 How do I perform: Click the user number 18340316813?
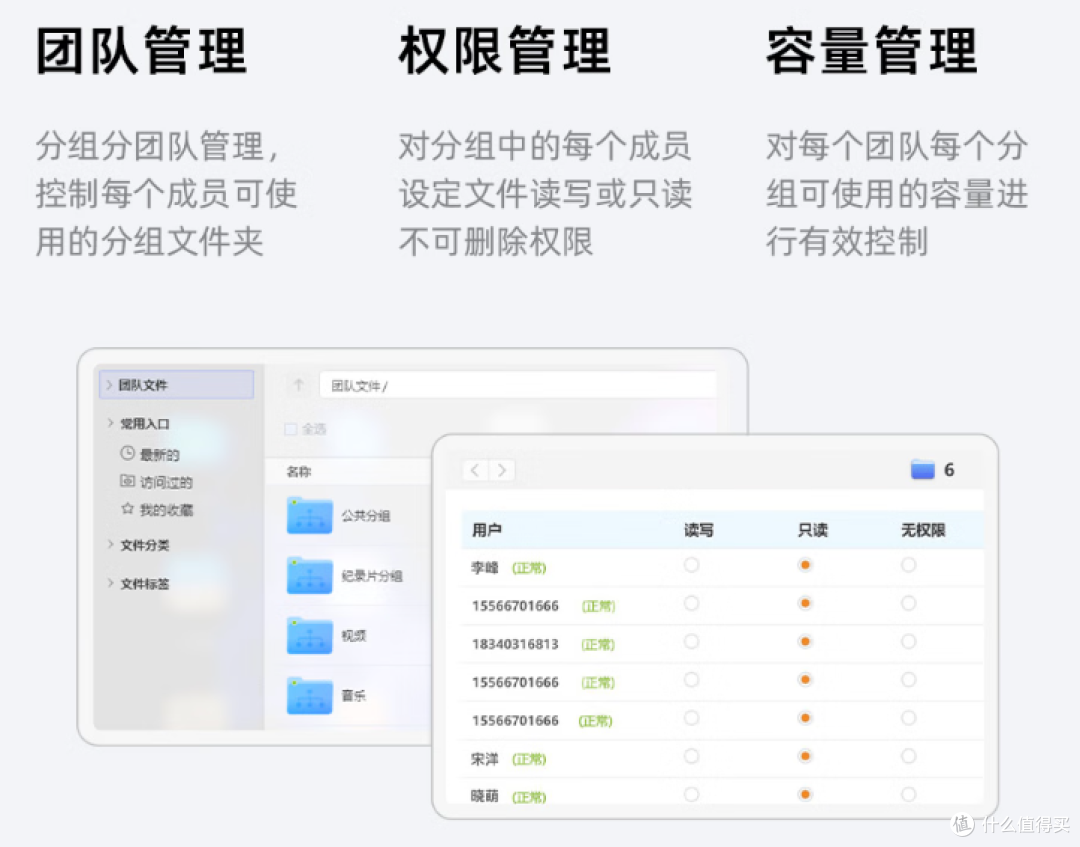click(x=515, y=644)
